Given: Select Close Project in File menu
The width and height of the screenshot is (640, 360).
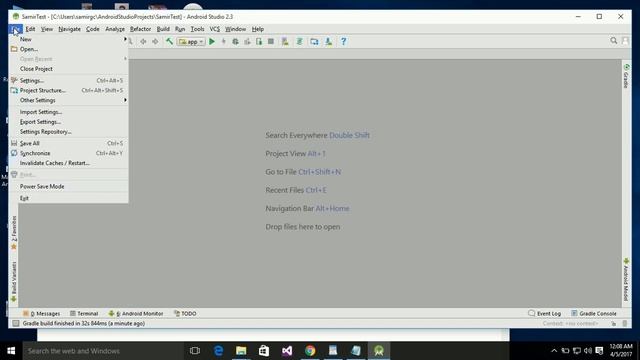Looking at the screenshot, I should pos(69,69).
